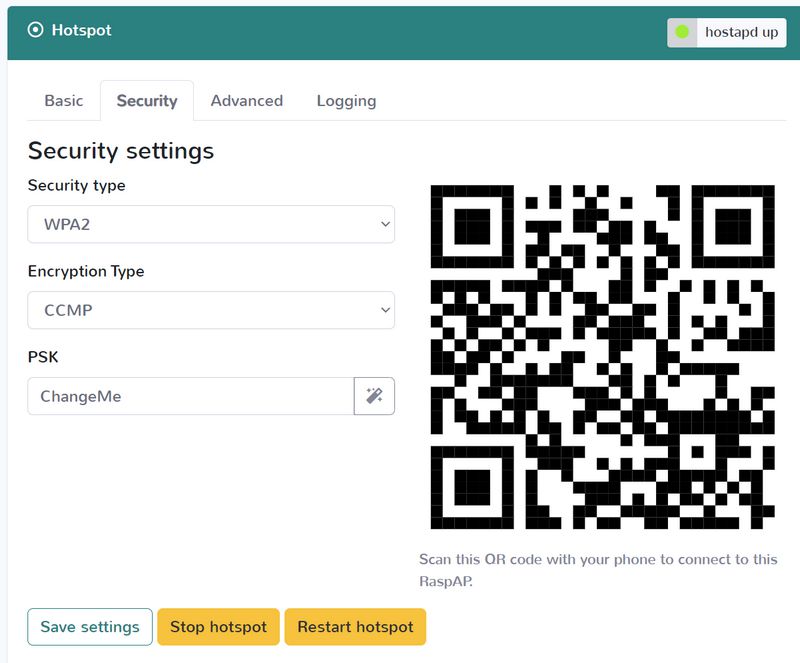
Task: Click the Hotspot title text in header
Action: [x=82, y=30]
